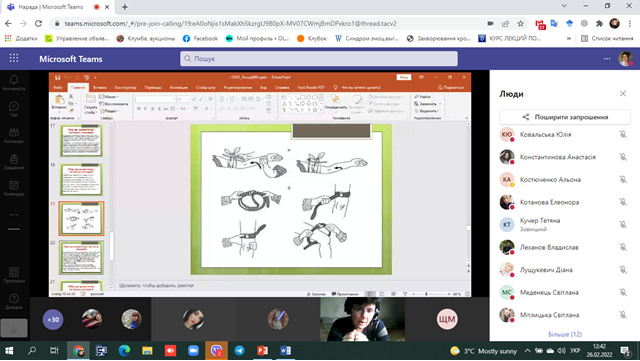The width and height of the screenshot is (640, 361).
Task: Open Windows taskbar search
Action: (x=32, y=350)
